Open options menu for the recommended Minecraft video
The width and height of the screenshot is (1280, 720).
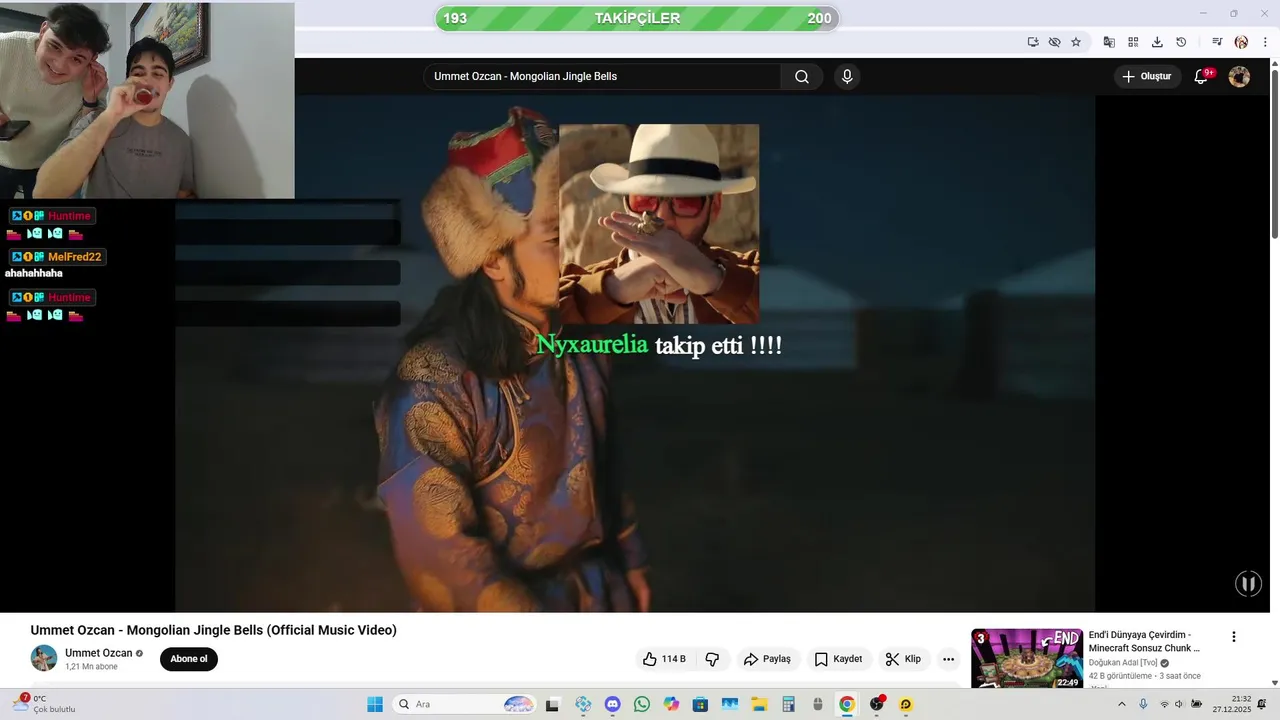pos(1233,637)
